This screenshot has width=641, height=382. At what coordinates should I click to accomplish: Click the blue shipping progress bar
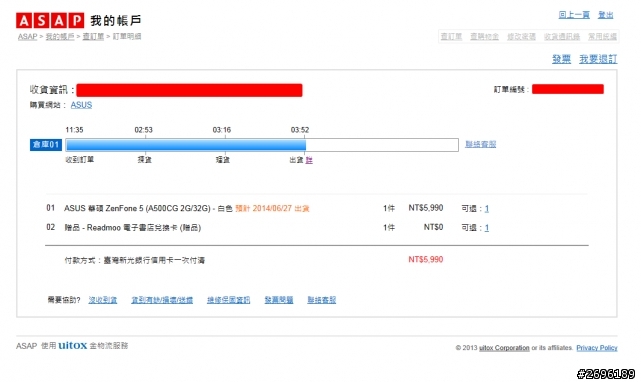tap(186, 145)
